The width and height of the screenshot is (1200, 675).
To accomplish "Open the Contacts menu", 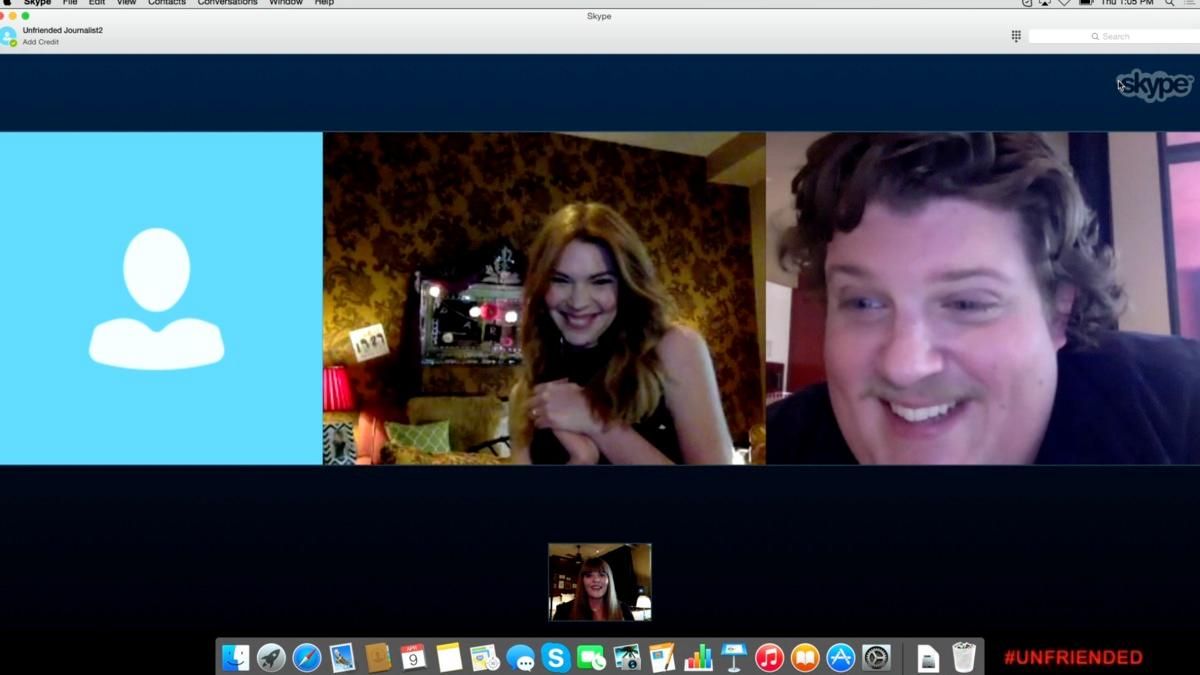I will pyautogui.click(x=167, y=3).
